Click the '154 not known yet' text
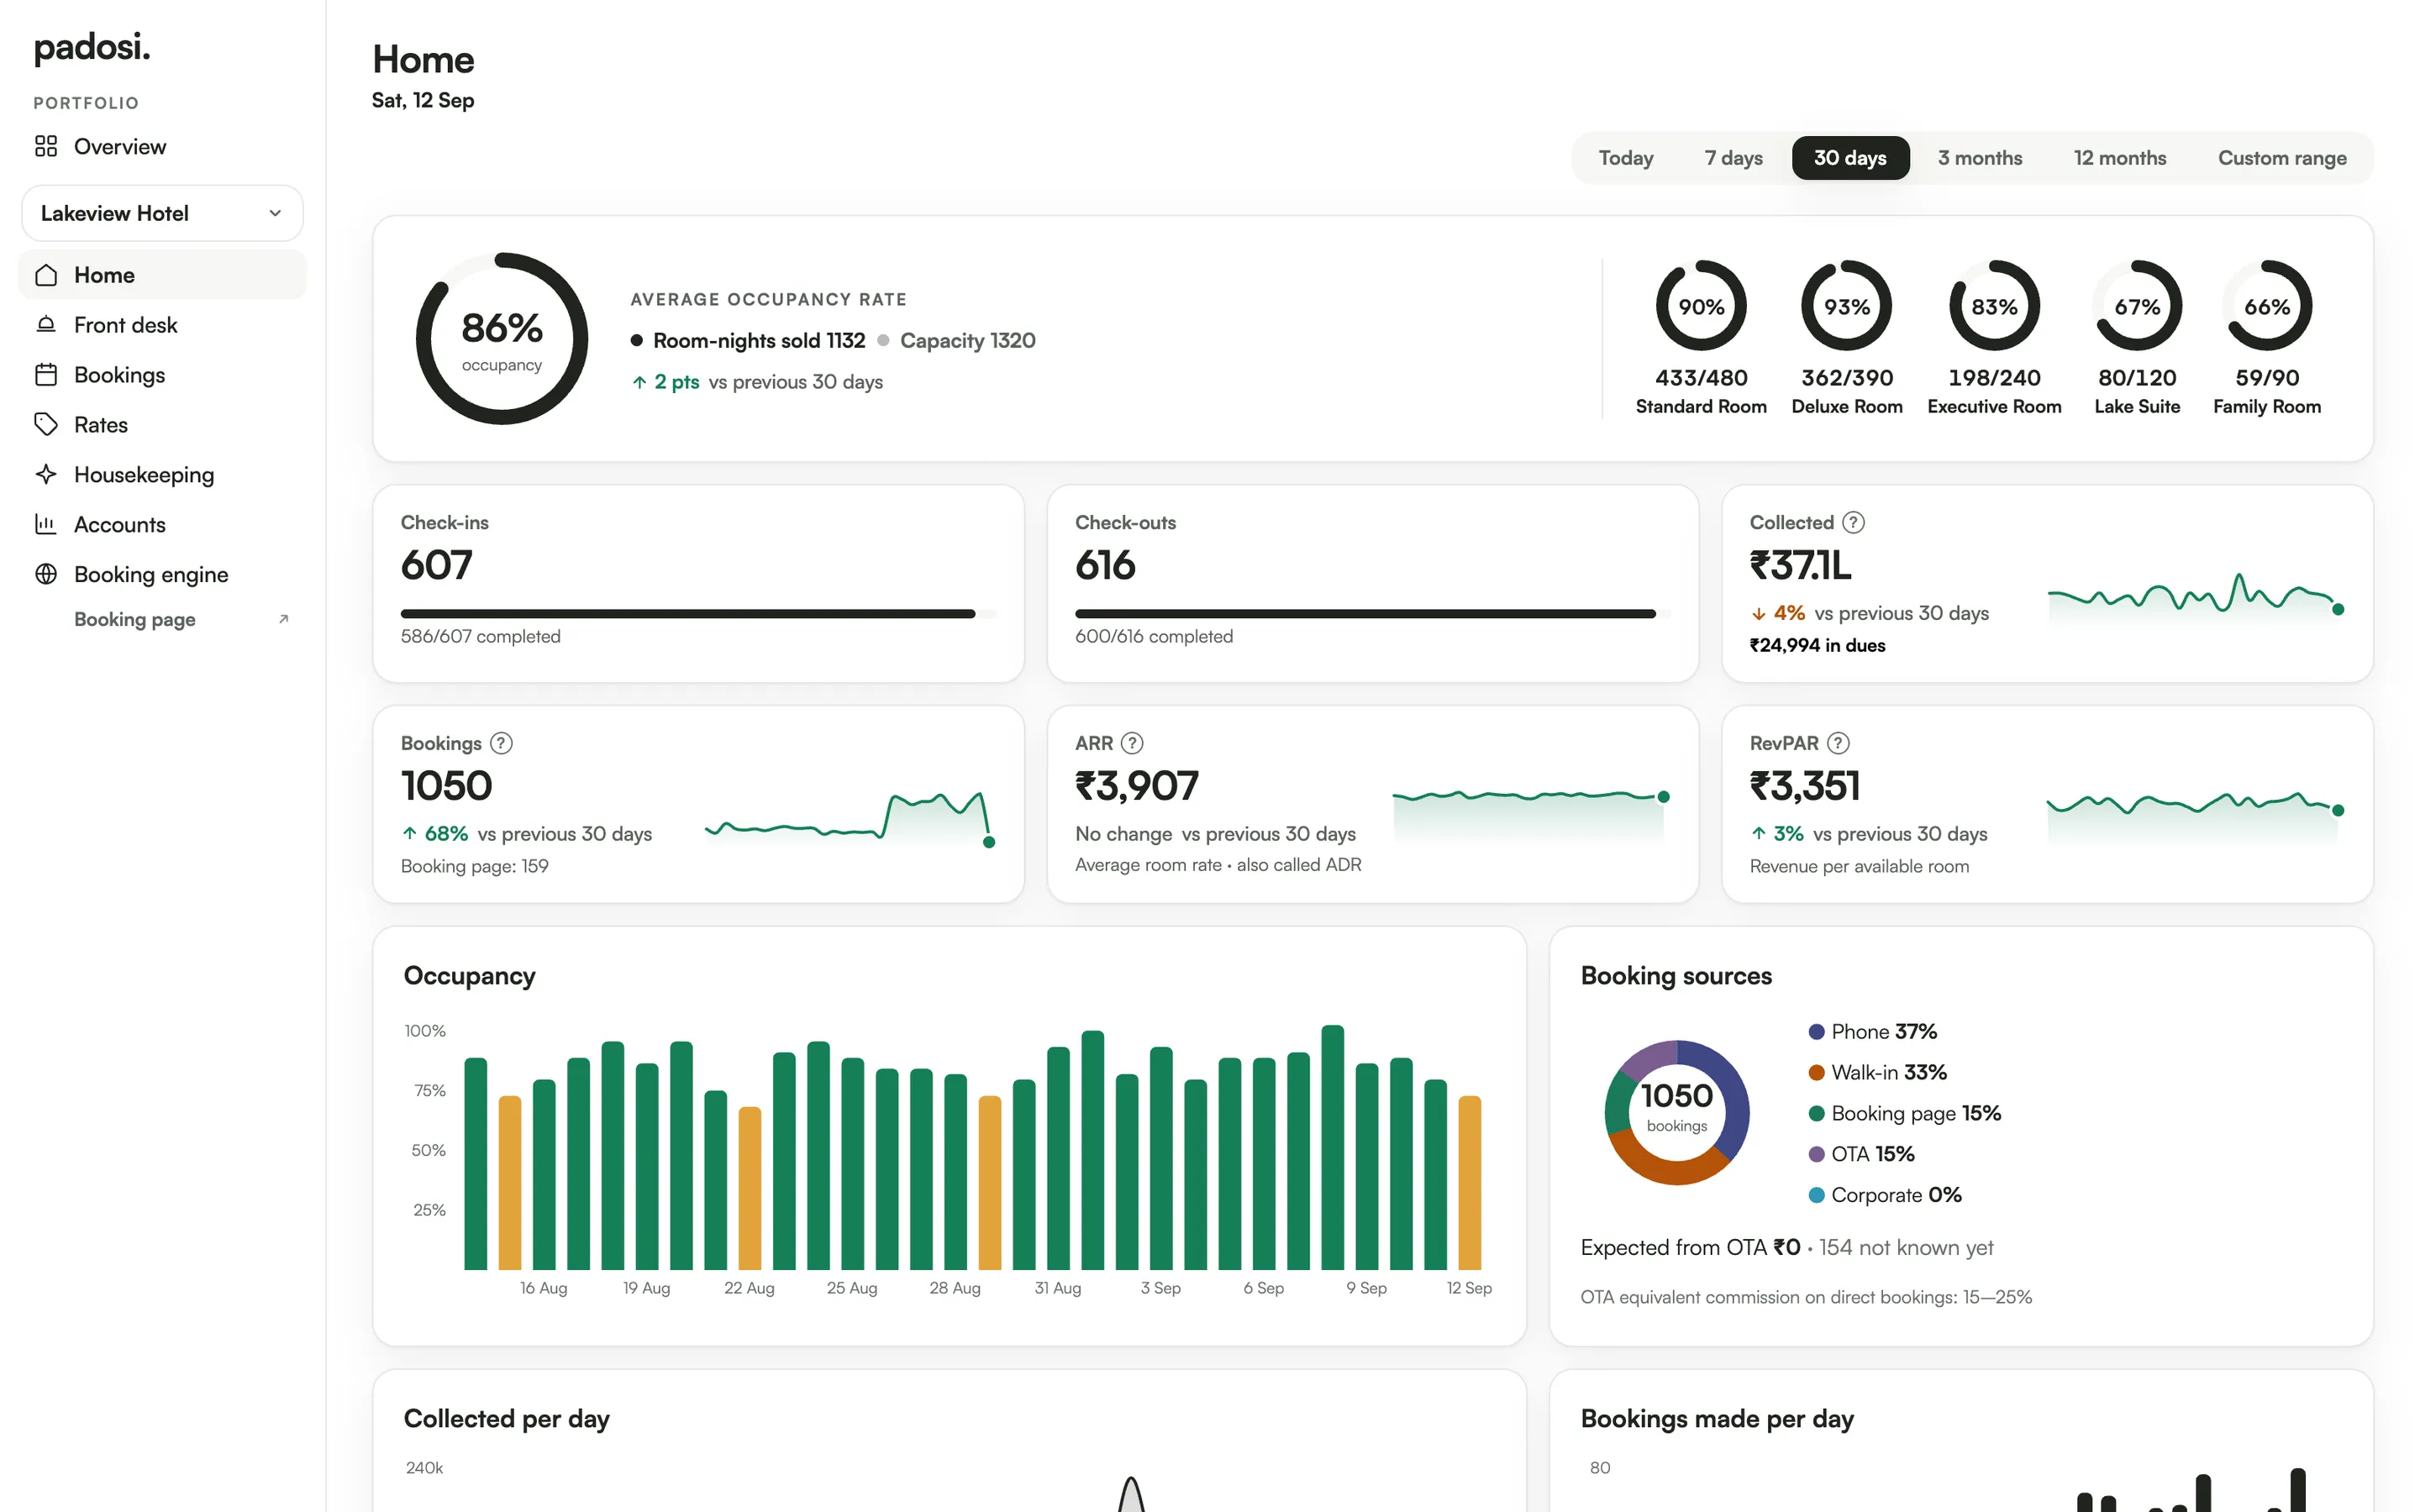This screenshot has height=1512, width=2420. coord(1906,1248)
